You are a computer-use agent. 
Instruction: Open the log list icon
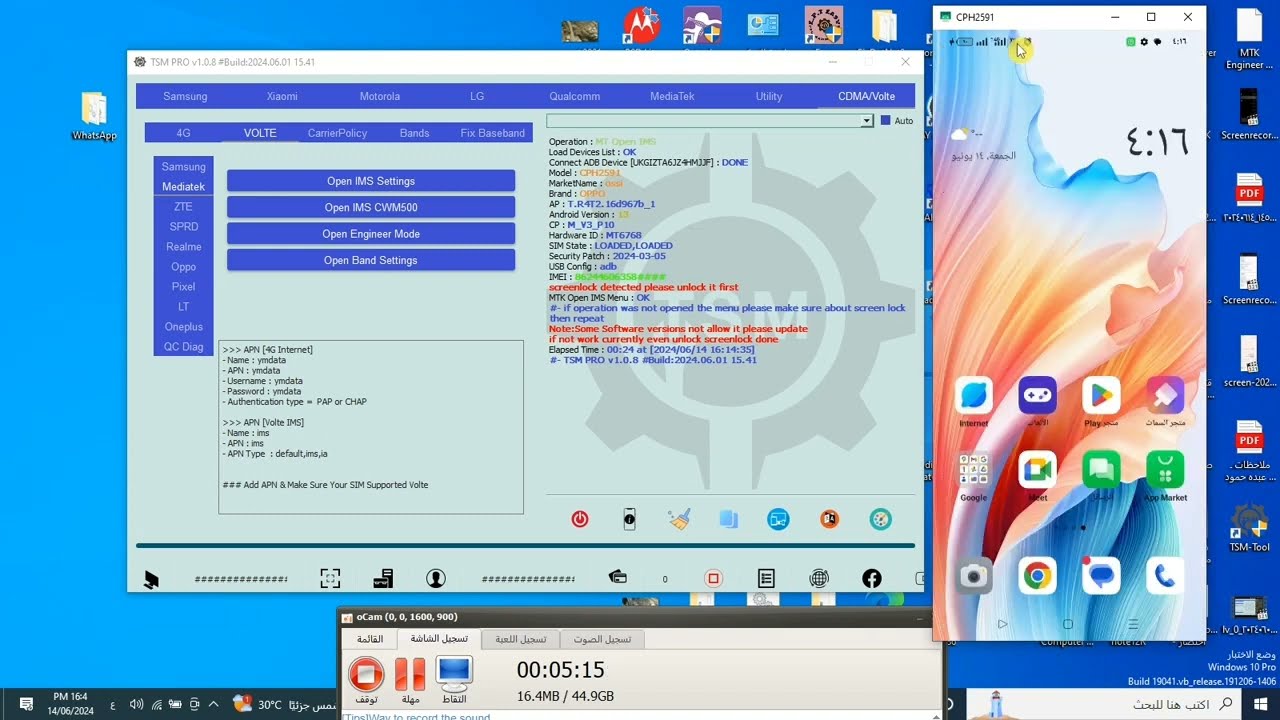(765, 577)
